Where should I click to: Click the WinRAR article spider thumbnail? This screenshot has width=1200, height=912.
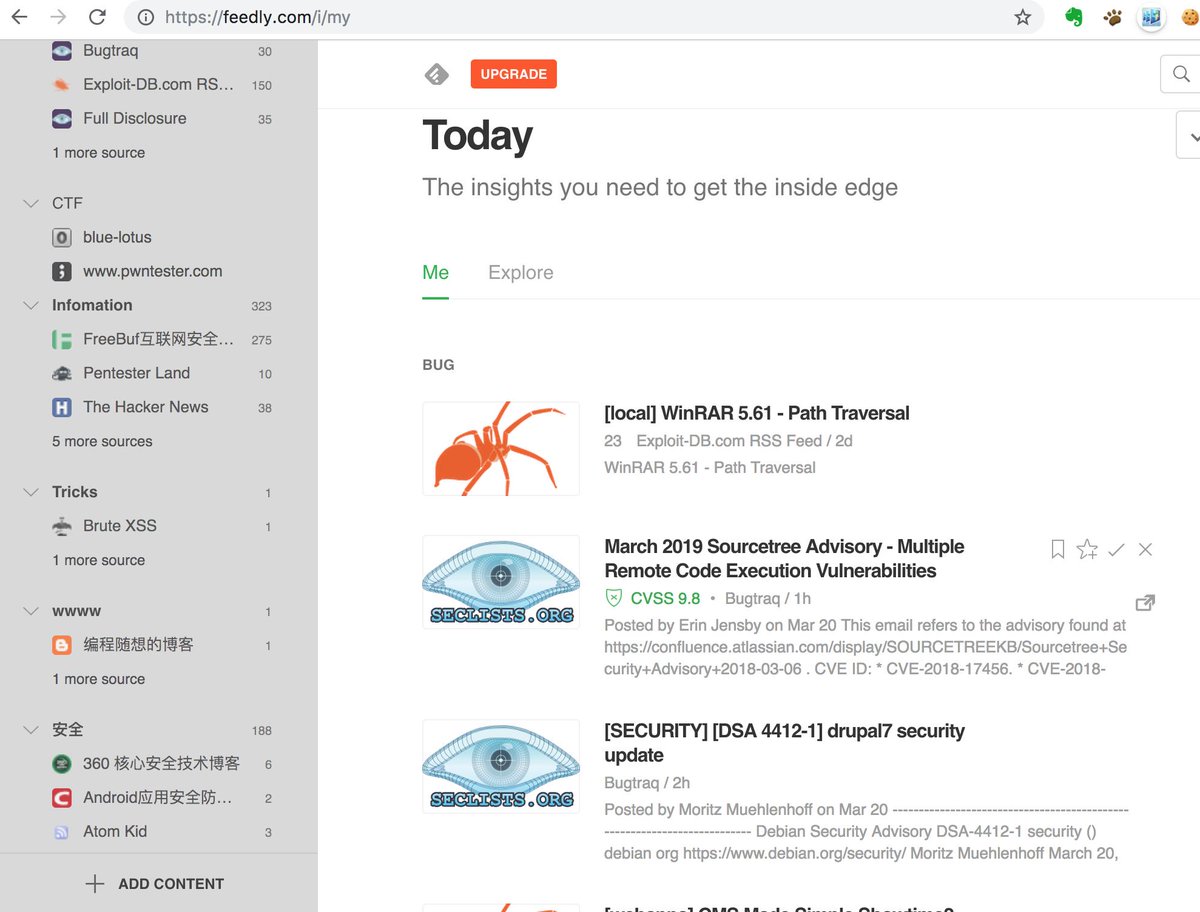[x=501, y=448]
